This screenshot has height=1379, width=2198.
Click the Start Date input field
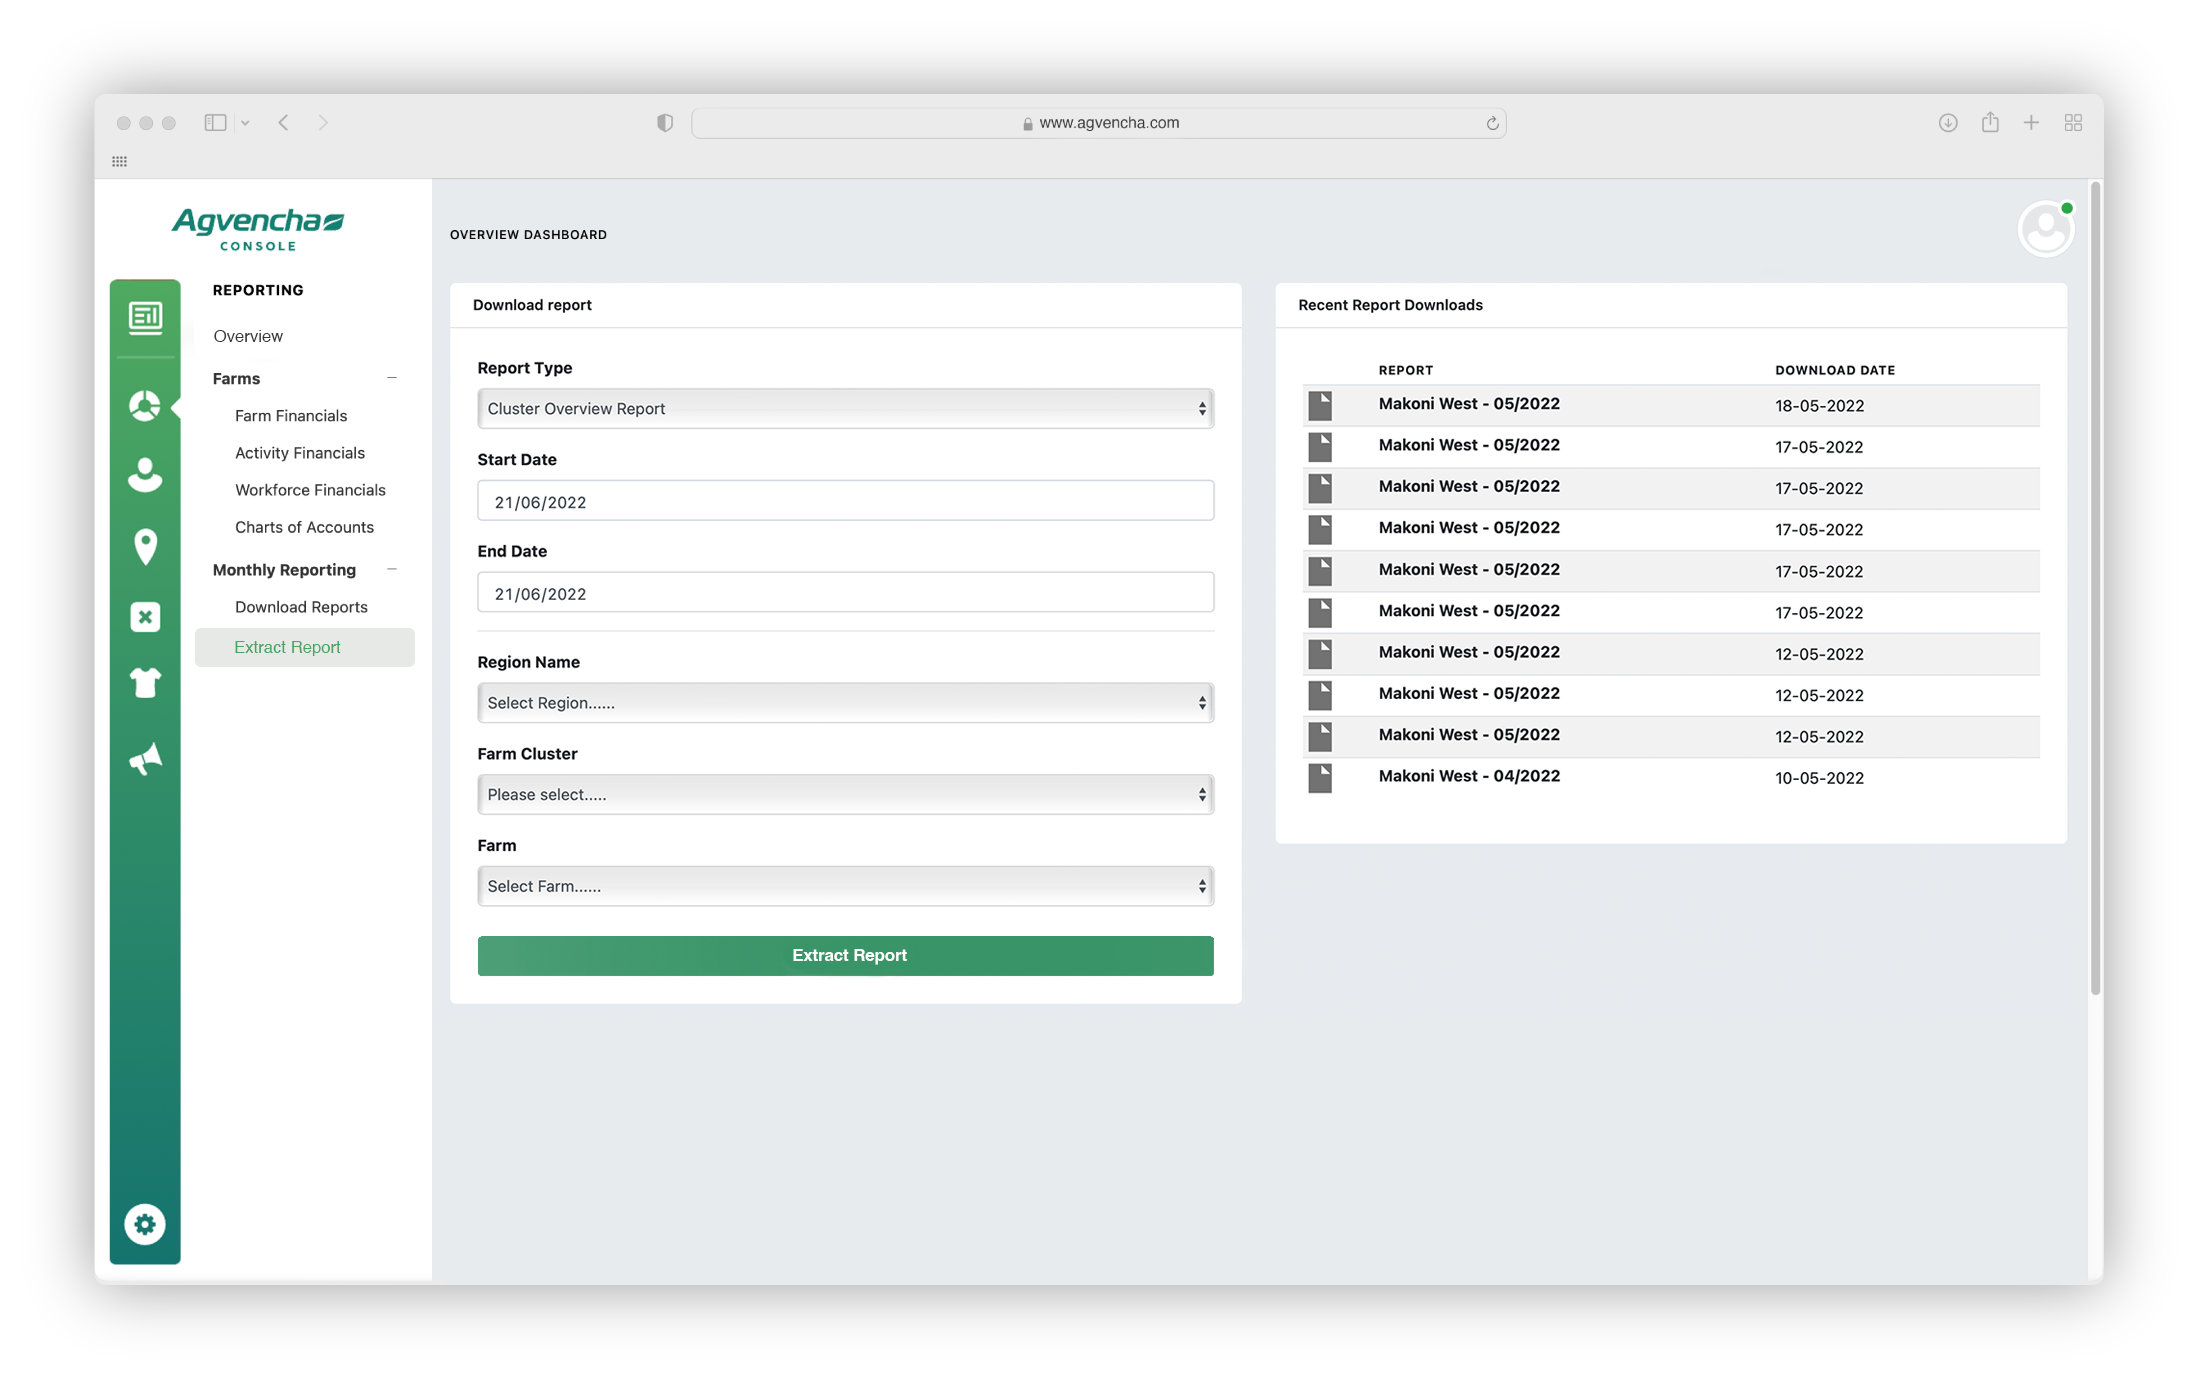845,501
